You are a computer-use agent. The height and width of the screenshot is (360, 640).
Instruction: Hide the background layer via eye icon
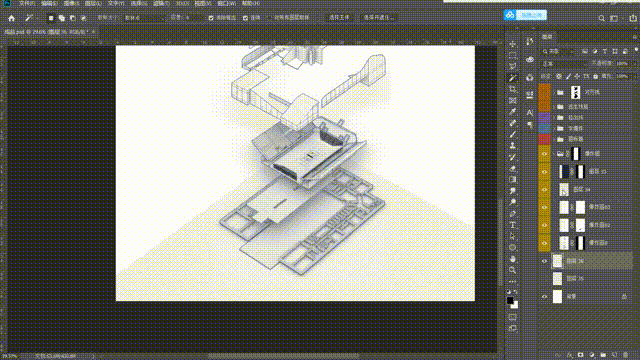click(x=544, y=297)
